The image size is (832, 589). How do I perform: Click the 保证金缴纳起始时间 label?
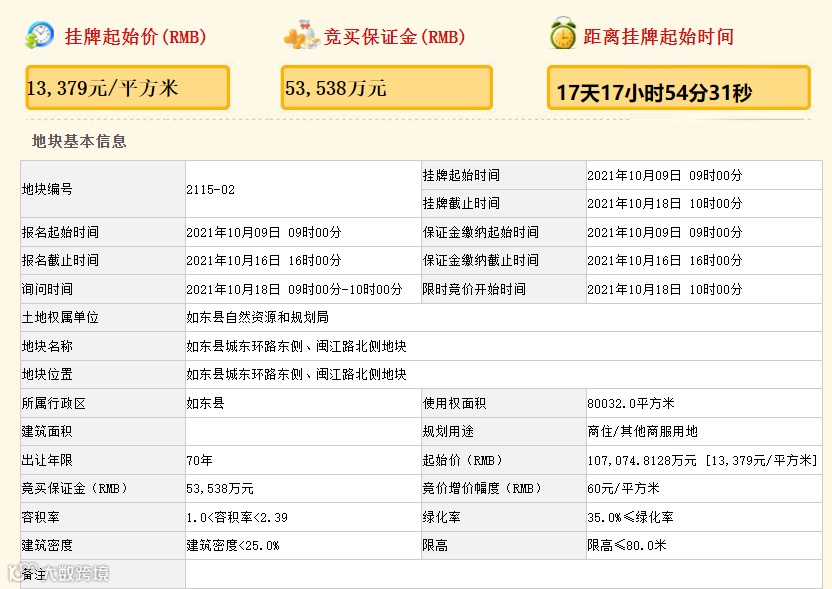480,232
